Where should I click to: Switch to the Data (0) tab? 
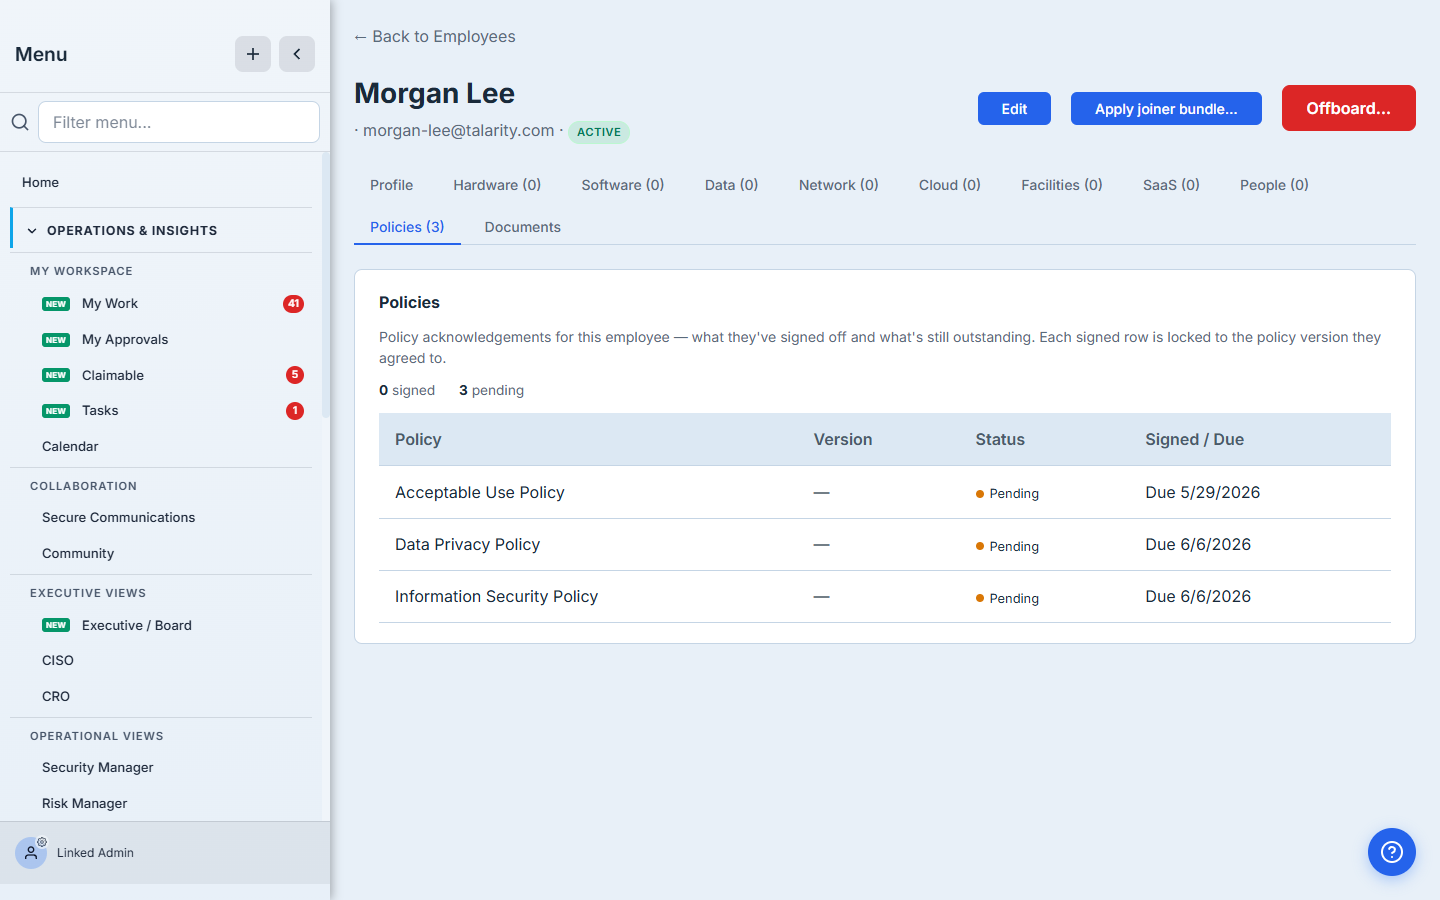click(x=732, y=185)
